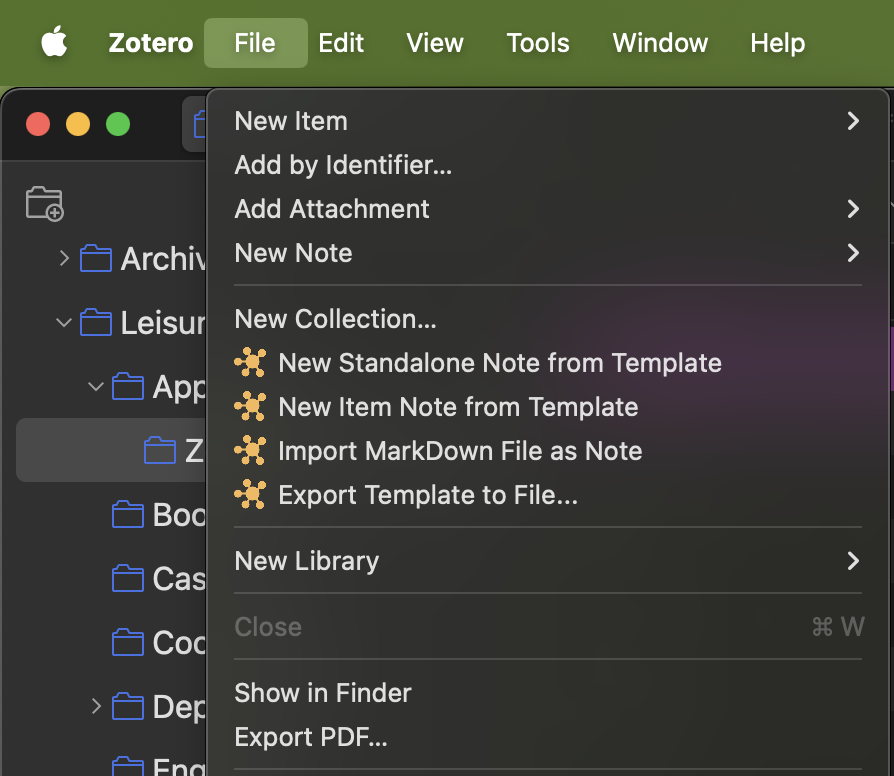The height and width of the screenshot is (776, 894).
Task: Click the icon beside New Standalone Note from Template
Action: coord(250,363)
